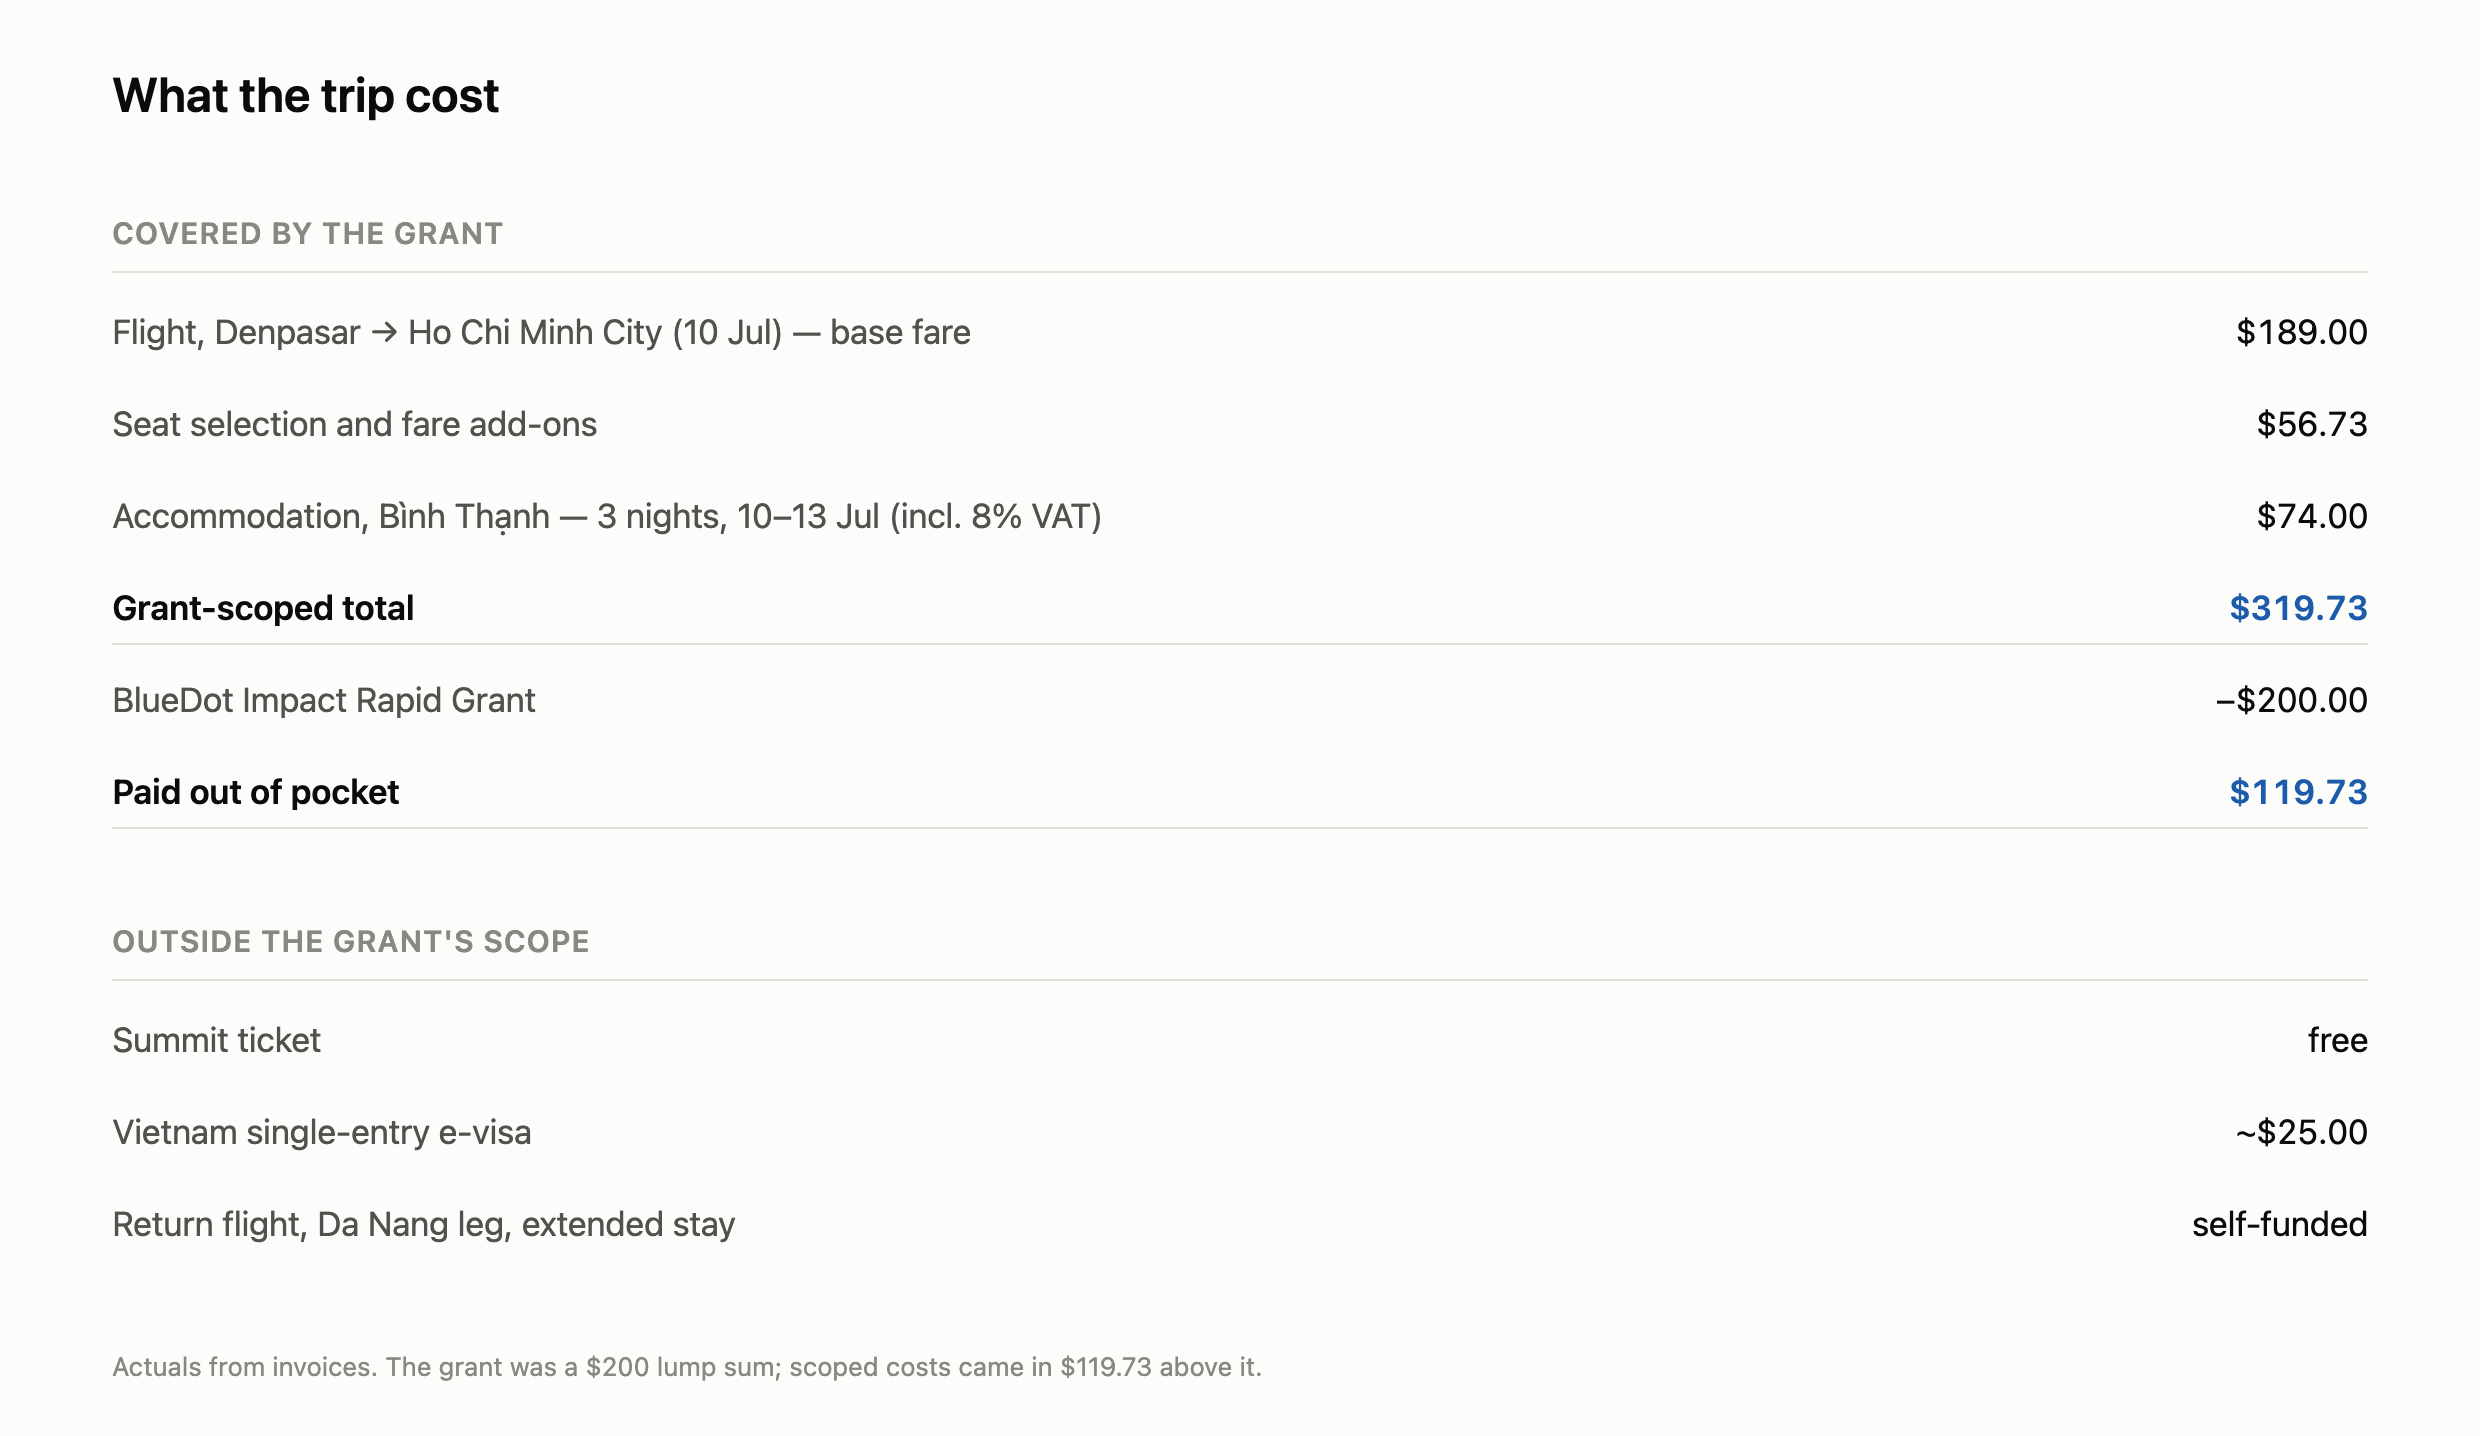Viewport: 2480px width, 1436px height.
Task: Click the $189.00 base fare amount
Action: click(2301, 332)
